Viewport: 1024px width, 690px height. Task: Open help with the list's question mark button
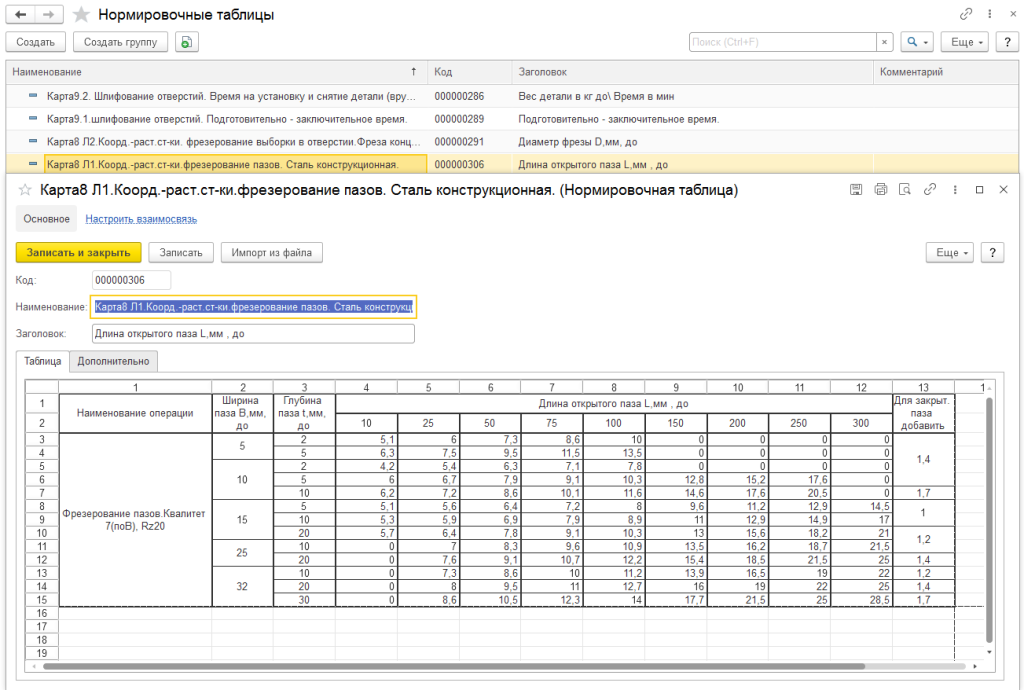point(1006,42)
